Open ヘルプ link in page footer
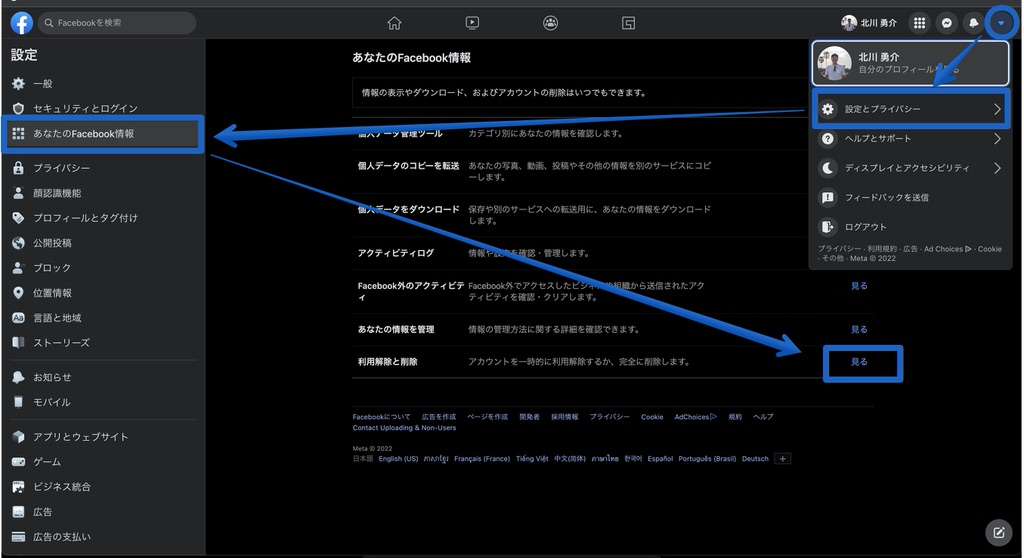The height and width of the screenshot is (558, 1024). point(763,417)
